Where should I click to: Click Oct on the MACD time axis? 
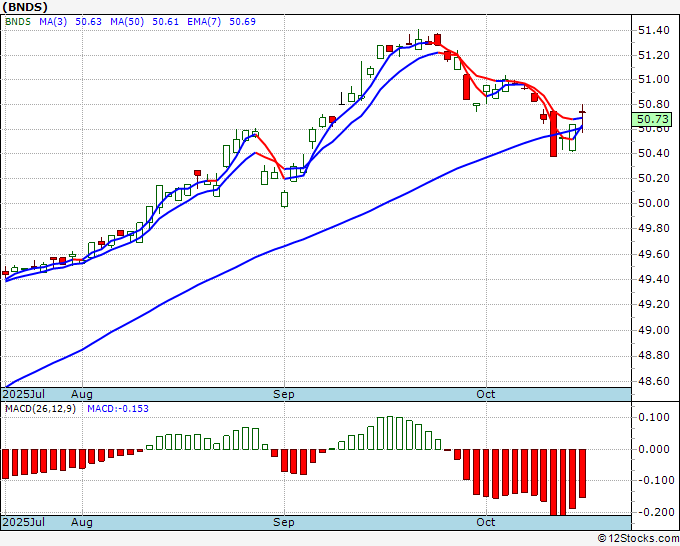486,522
